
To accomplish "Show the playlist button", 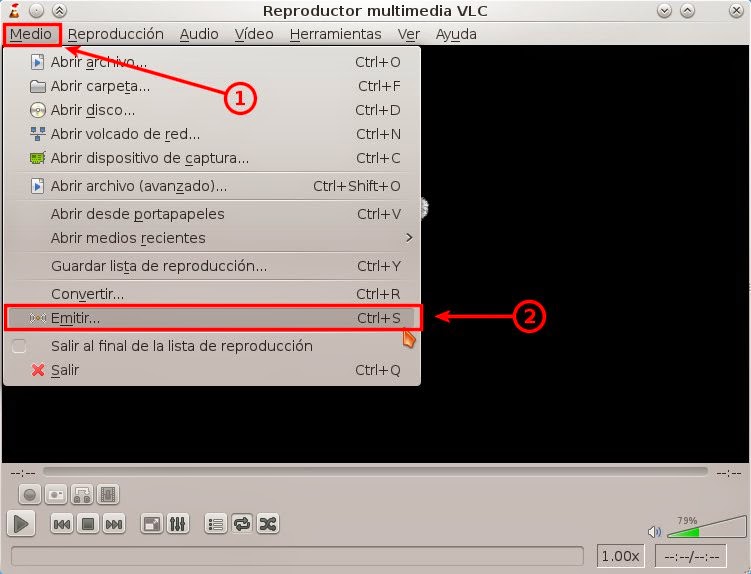I will click(216, 524).
